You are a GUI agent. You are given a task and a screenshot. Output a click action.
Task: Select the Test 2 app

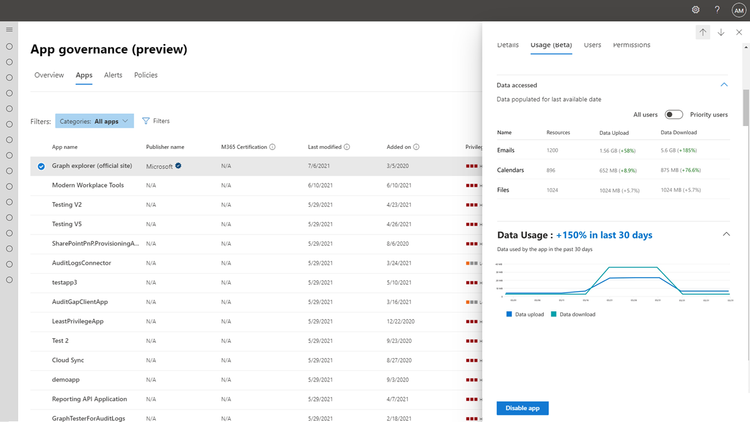pos(60,341)
